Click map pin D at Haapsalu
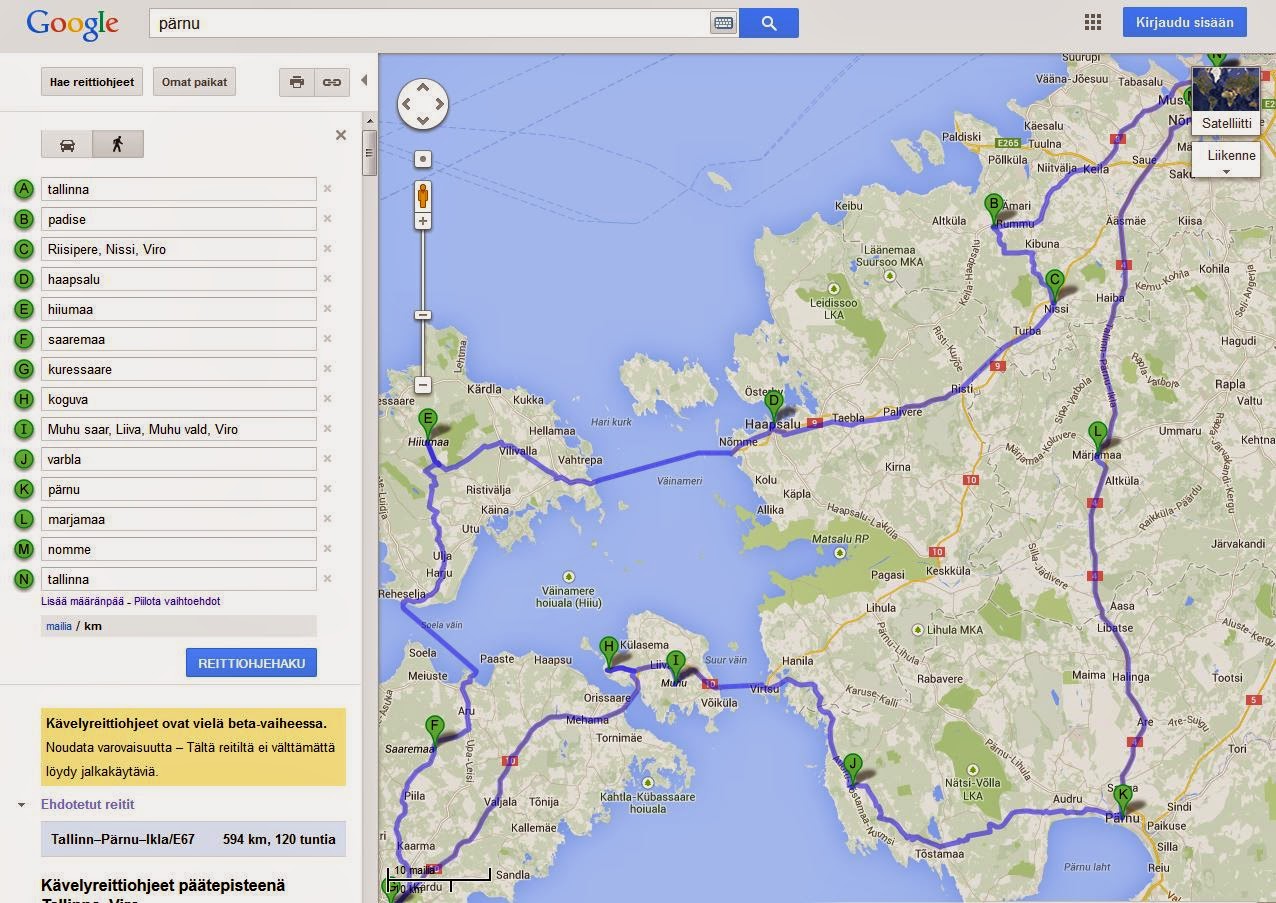The height and width of the screenshot is (903, 1276). click(x=773, y=406)
